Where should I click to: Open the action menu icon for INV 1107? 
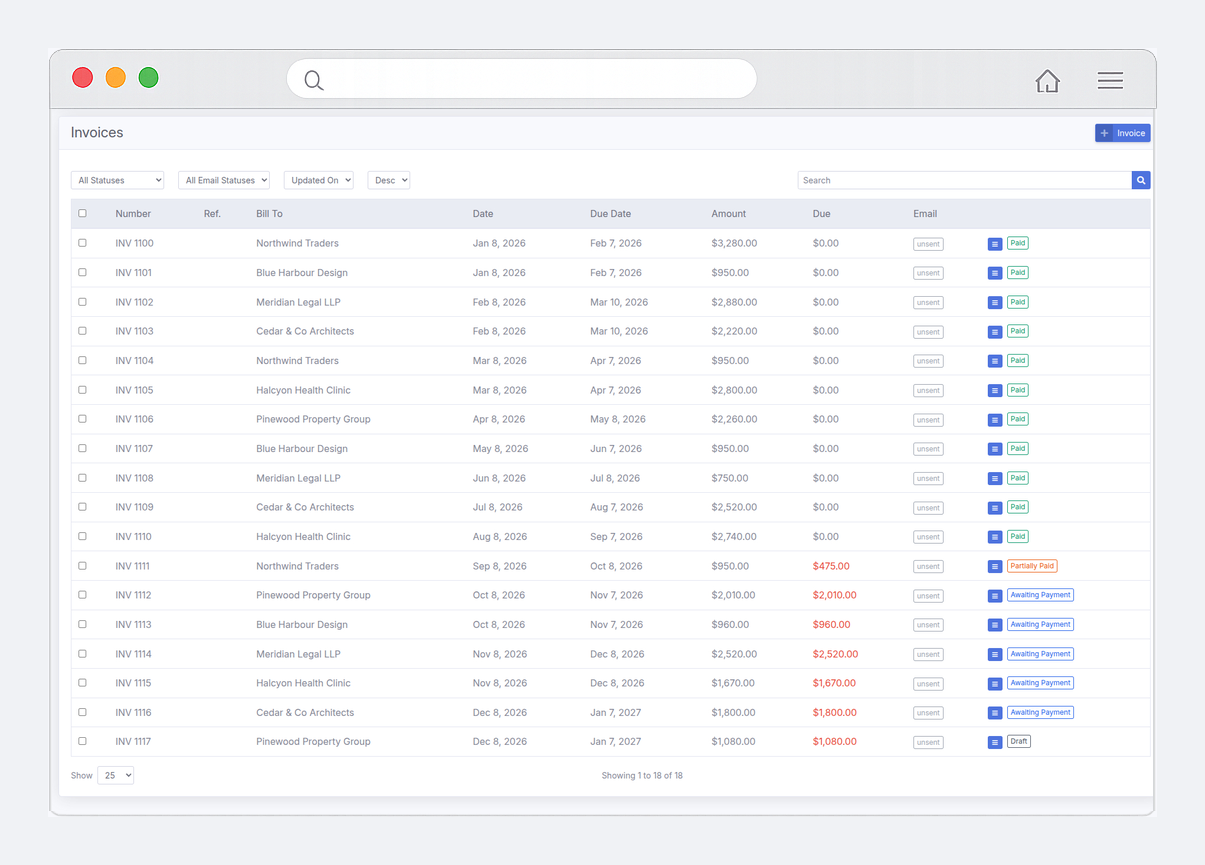995,449
